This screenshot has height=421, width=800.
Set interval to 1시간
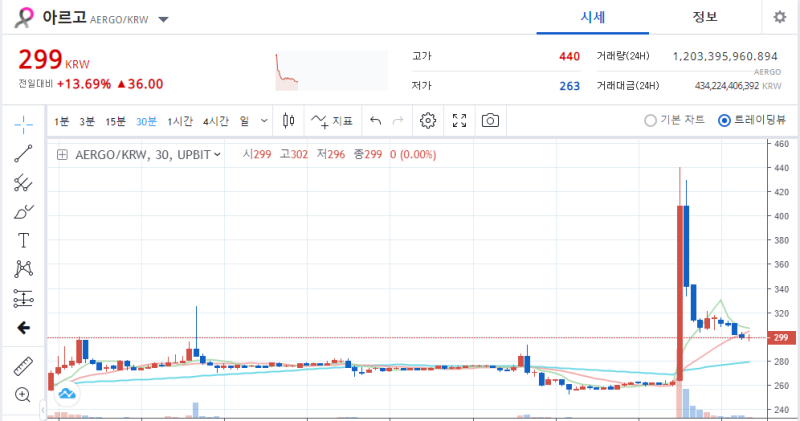pyautogui.click(x=180, y=121)
